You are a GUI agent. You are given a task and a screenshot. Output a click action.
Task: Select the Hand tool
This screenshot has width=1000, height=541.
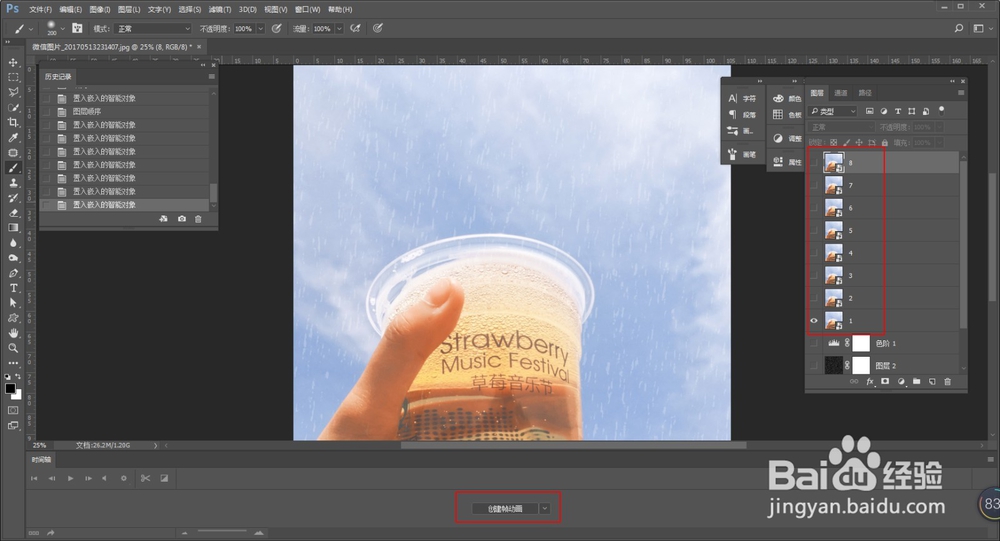click(x=13, y=333)
